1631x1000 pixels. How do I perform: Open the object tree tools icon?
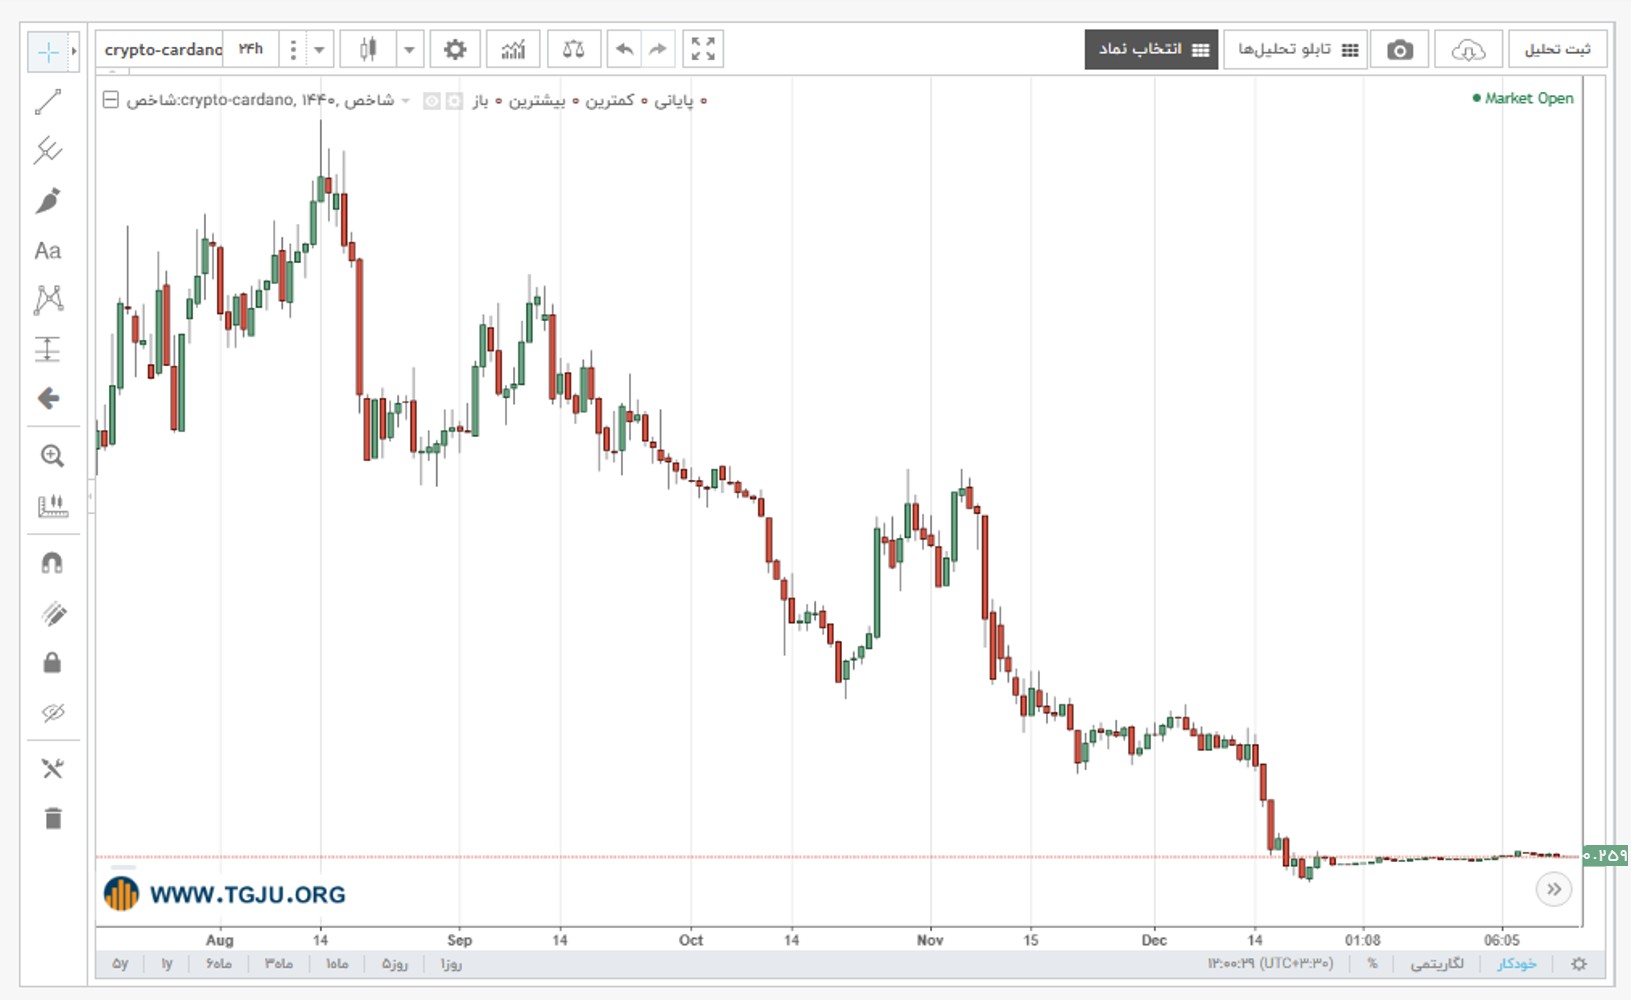point(52,768)
